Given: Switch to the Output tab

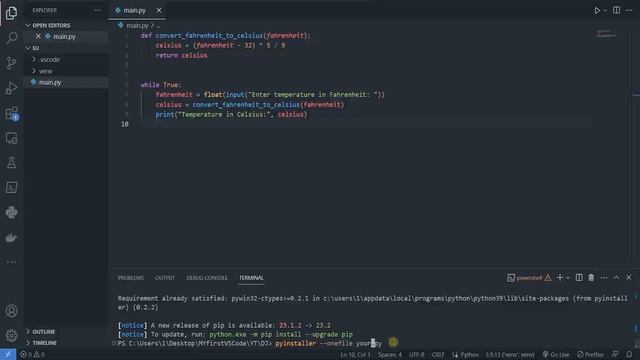Looking at the screenshot, I should click(x=165, y=278).
